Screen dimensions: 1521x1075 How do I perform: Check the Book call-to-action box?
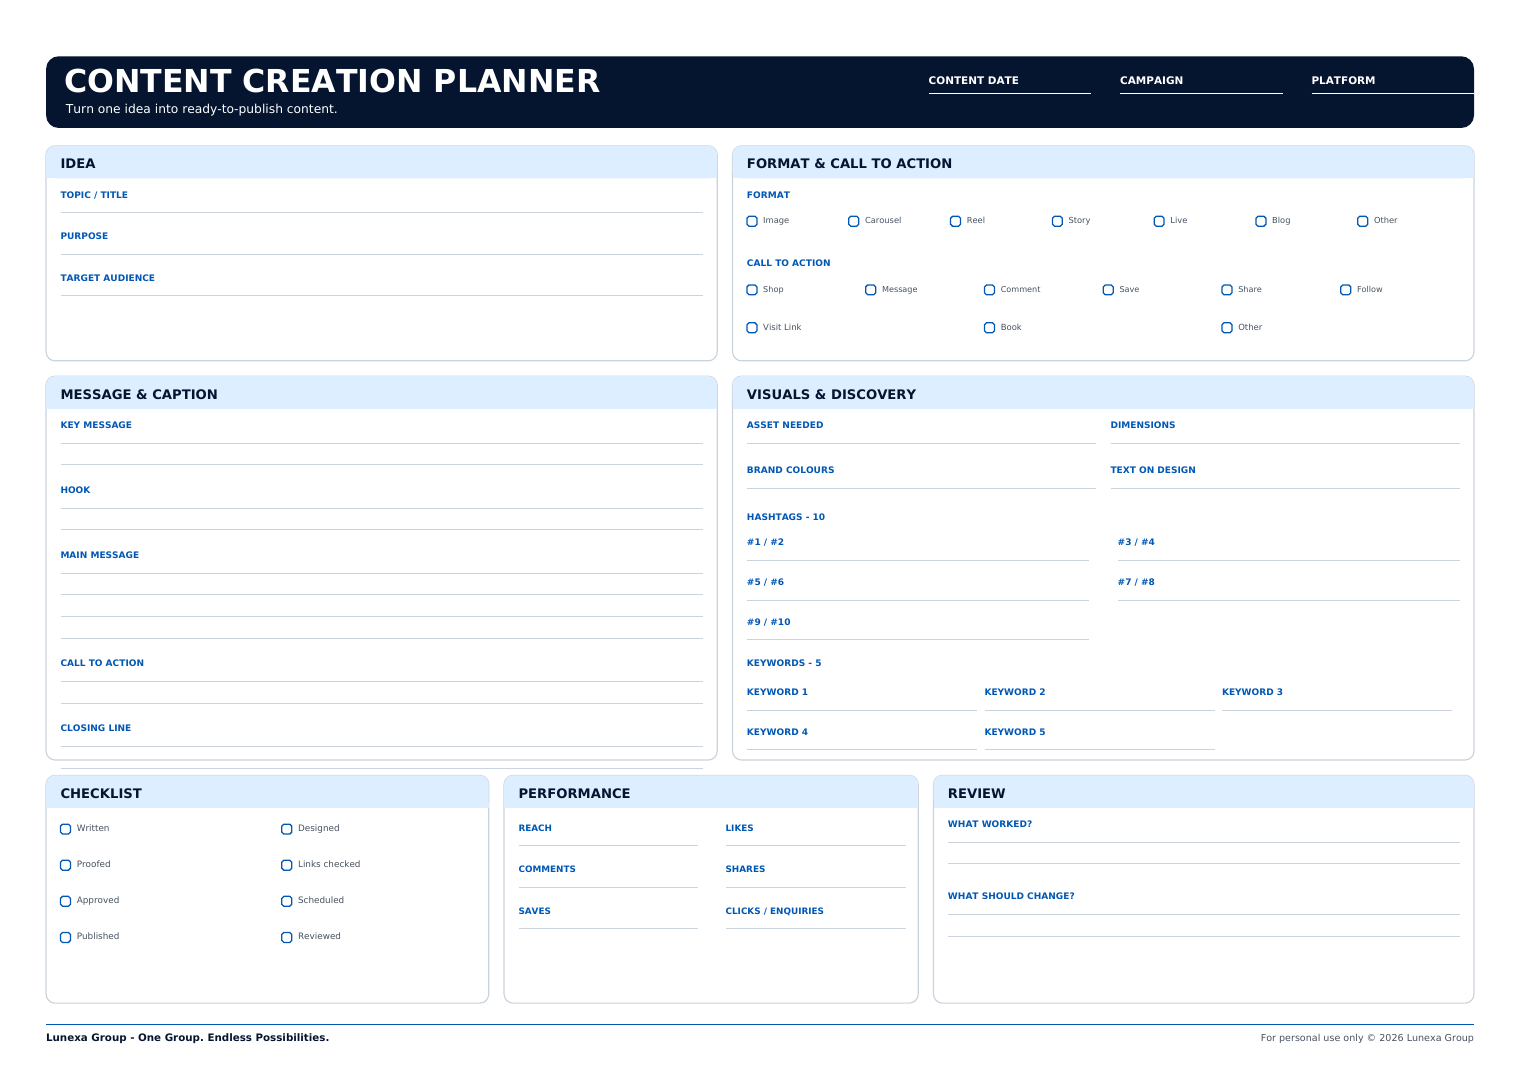[989, 328]
